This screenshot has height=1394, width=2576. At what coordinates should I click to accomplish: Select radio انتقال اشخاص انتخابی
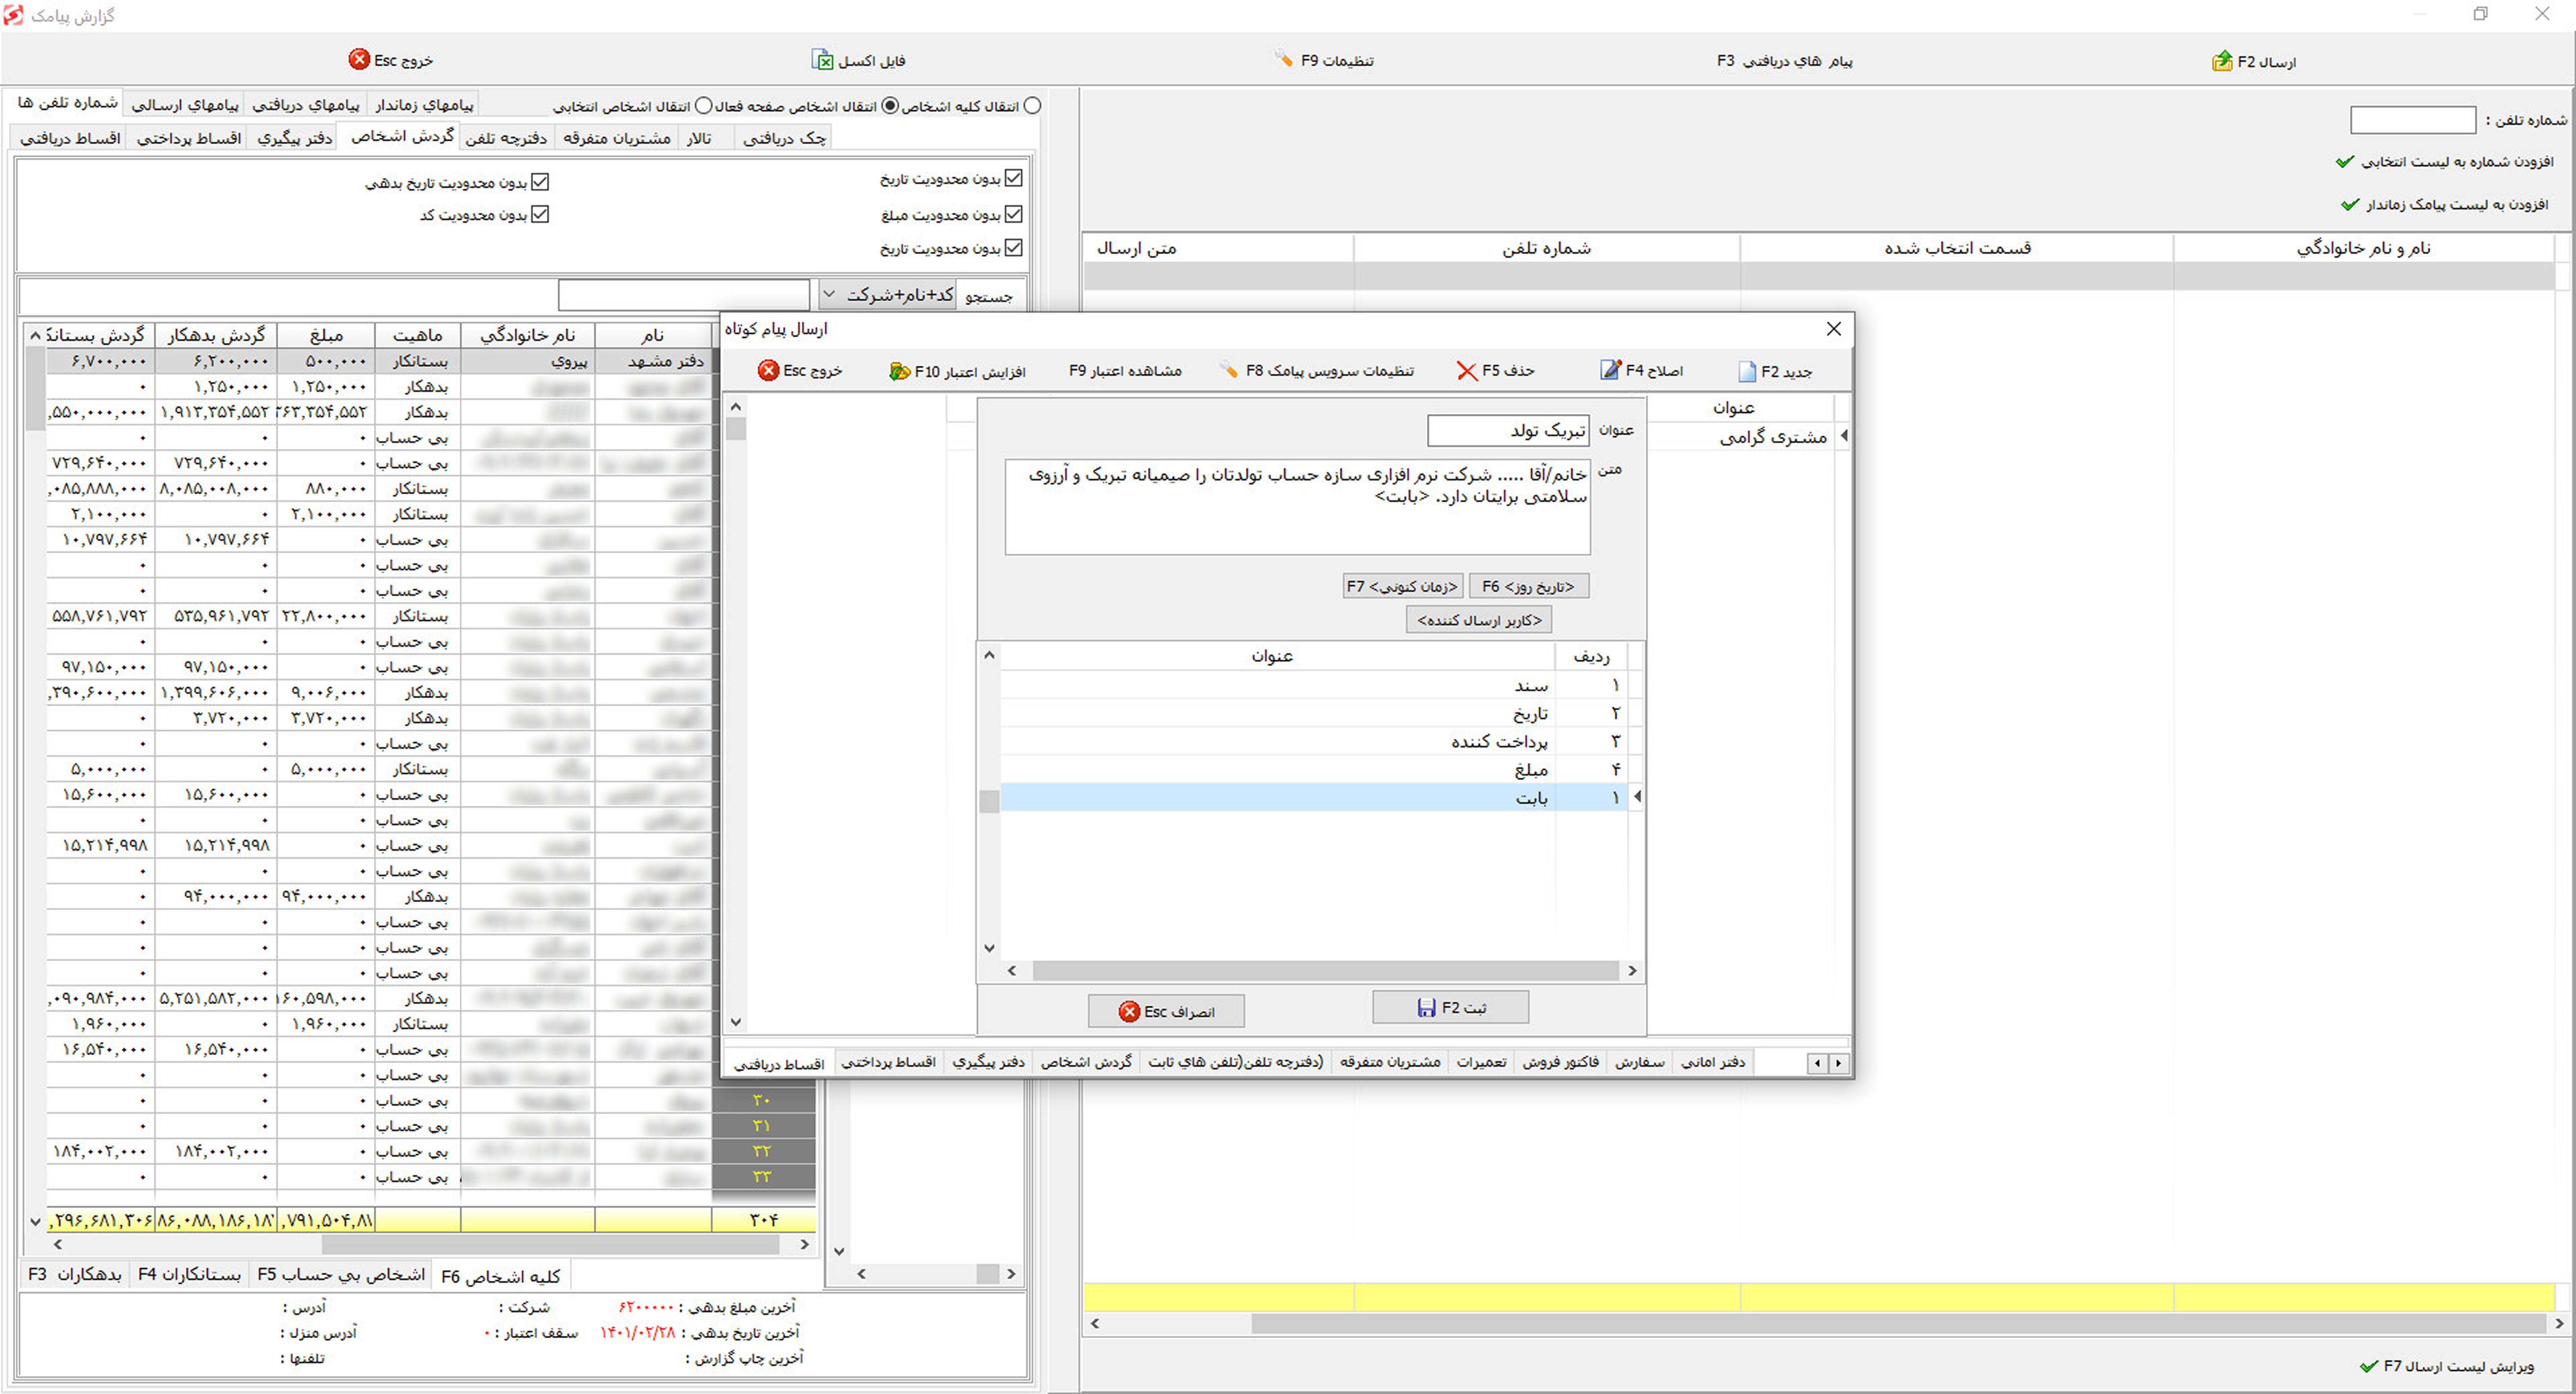tap(704, 106)
